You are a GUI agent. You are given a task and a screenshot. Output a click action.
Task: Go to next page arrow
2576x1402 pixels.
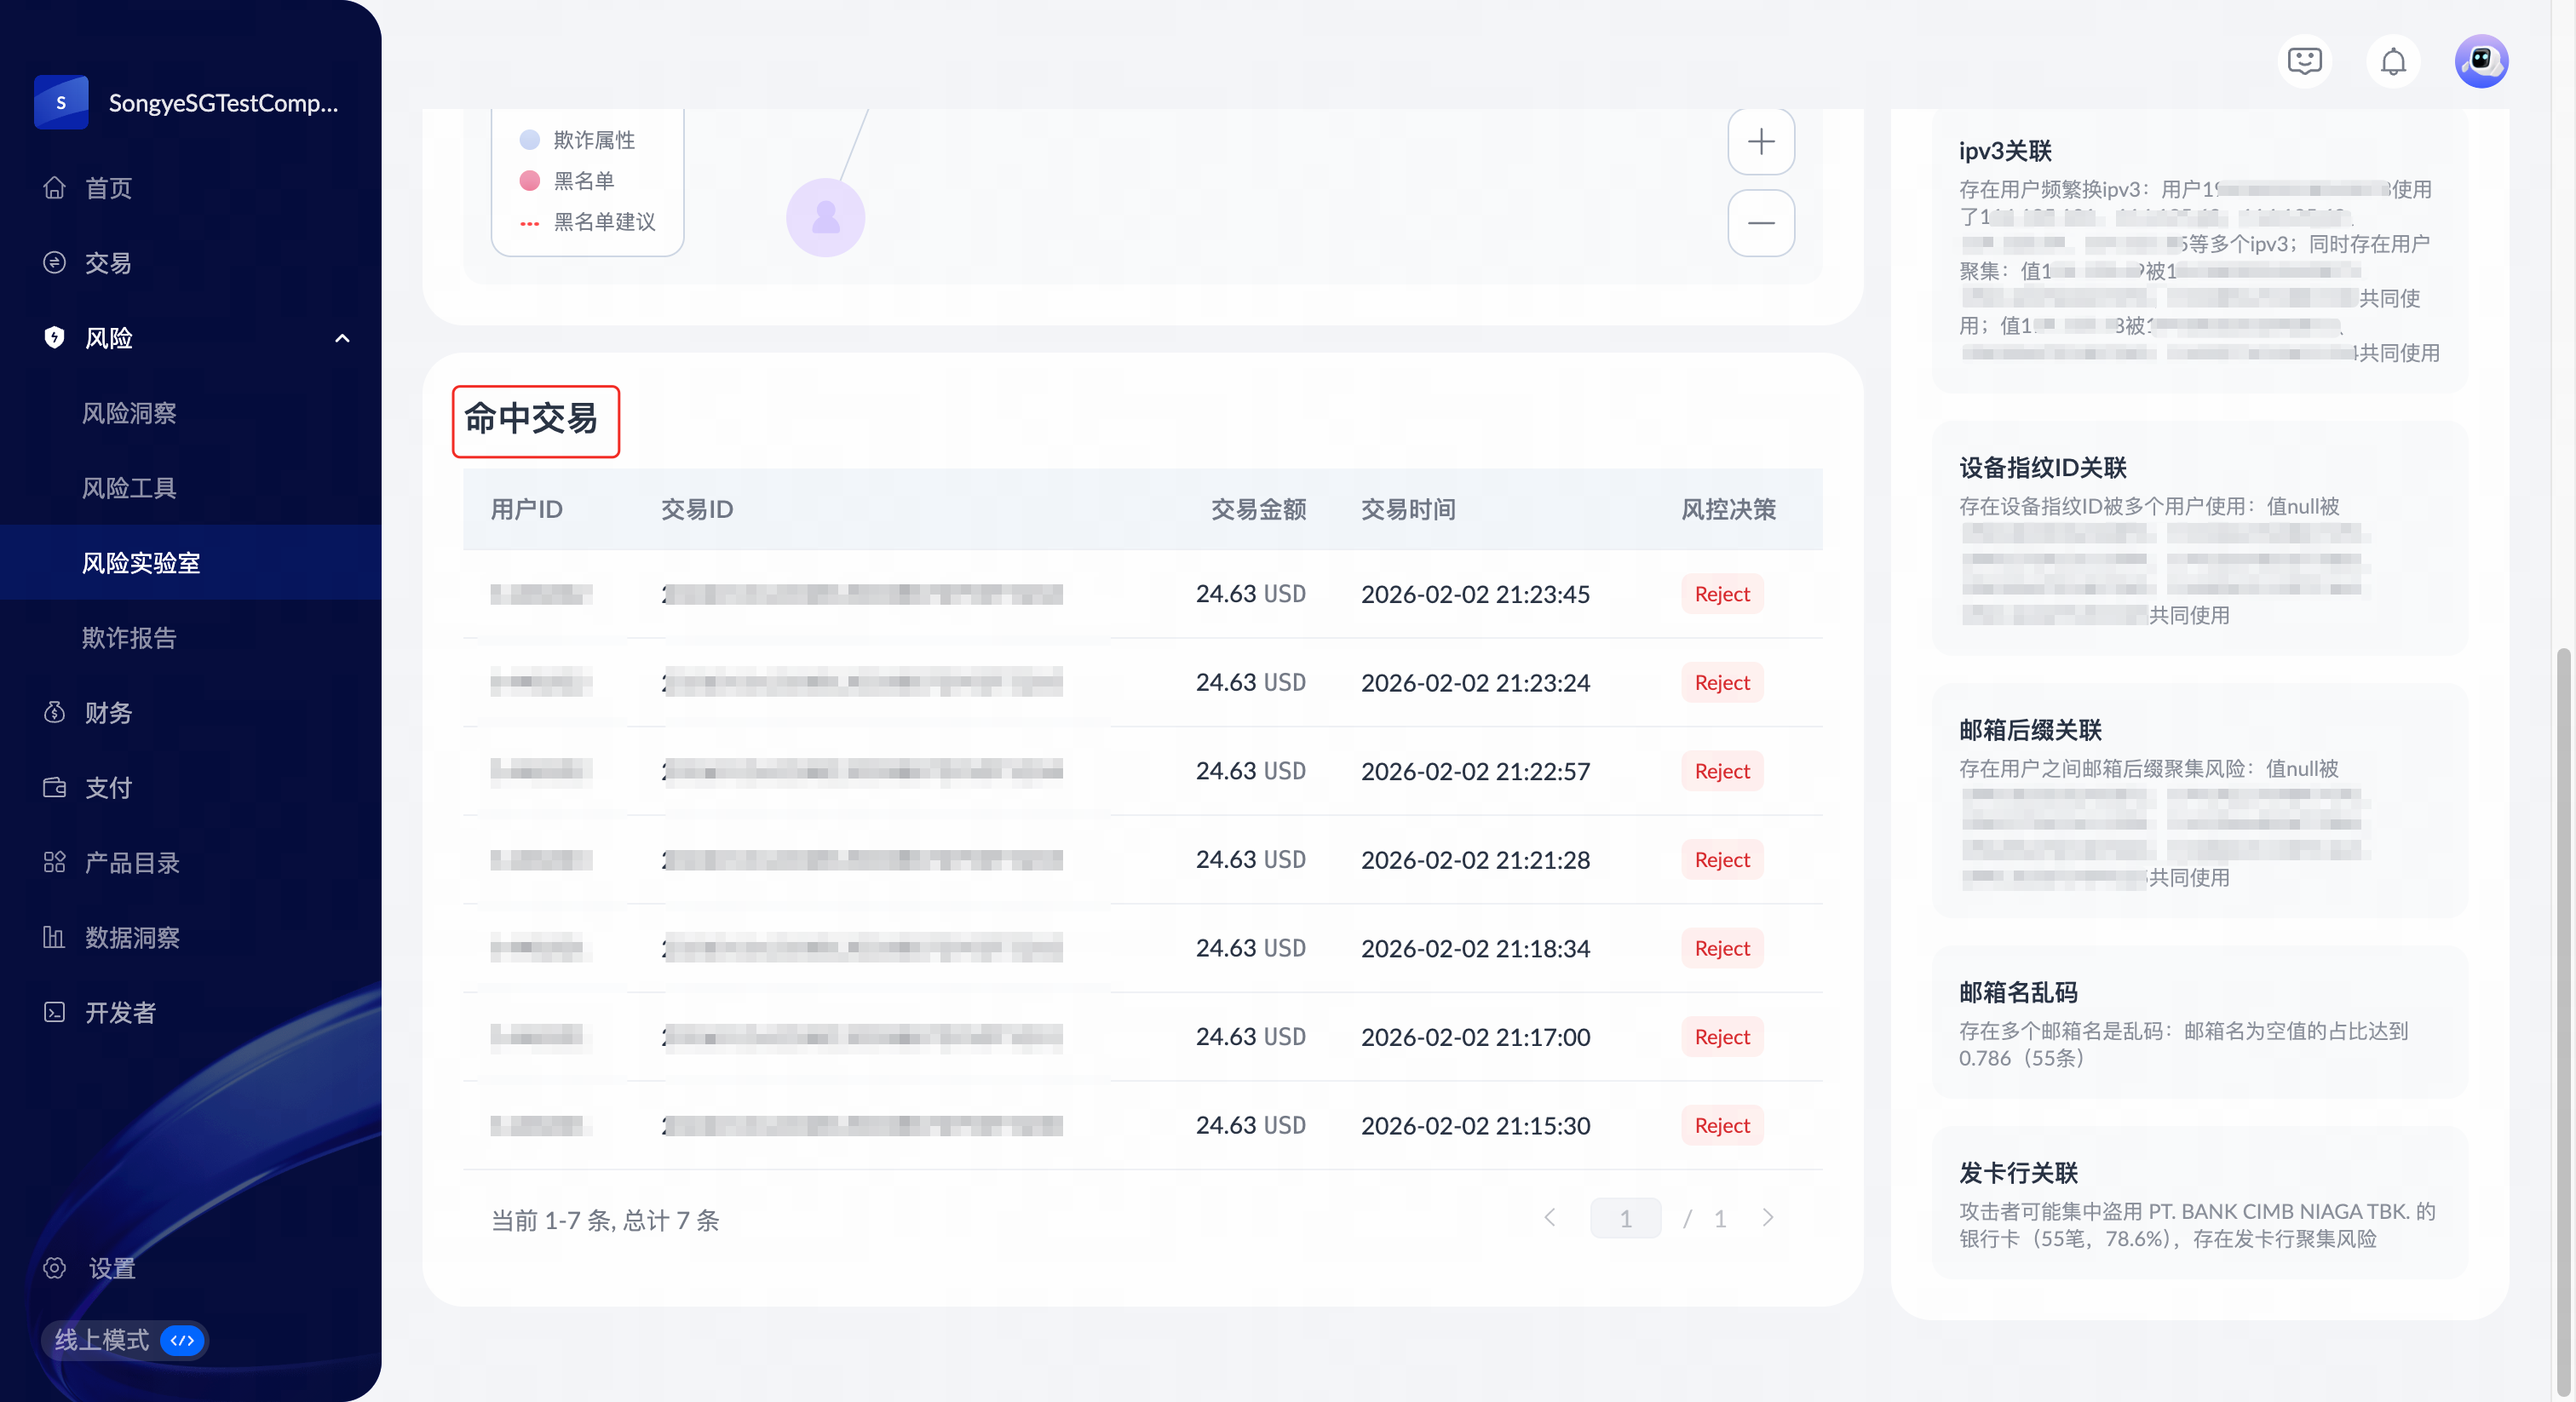1767,1218
